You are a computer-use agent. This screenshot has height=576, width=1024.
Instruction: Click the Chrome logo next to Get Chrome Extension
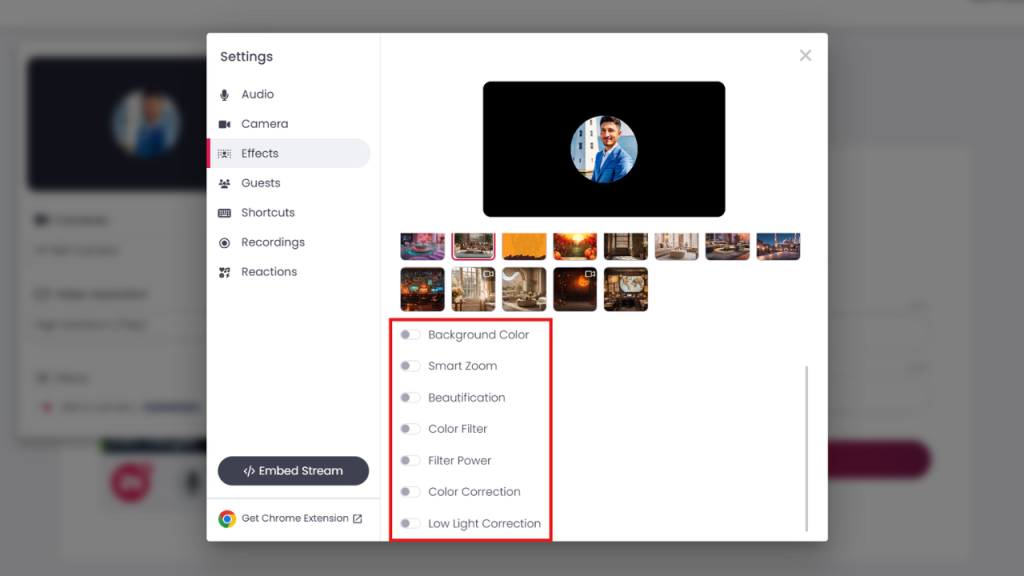225,519
